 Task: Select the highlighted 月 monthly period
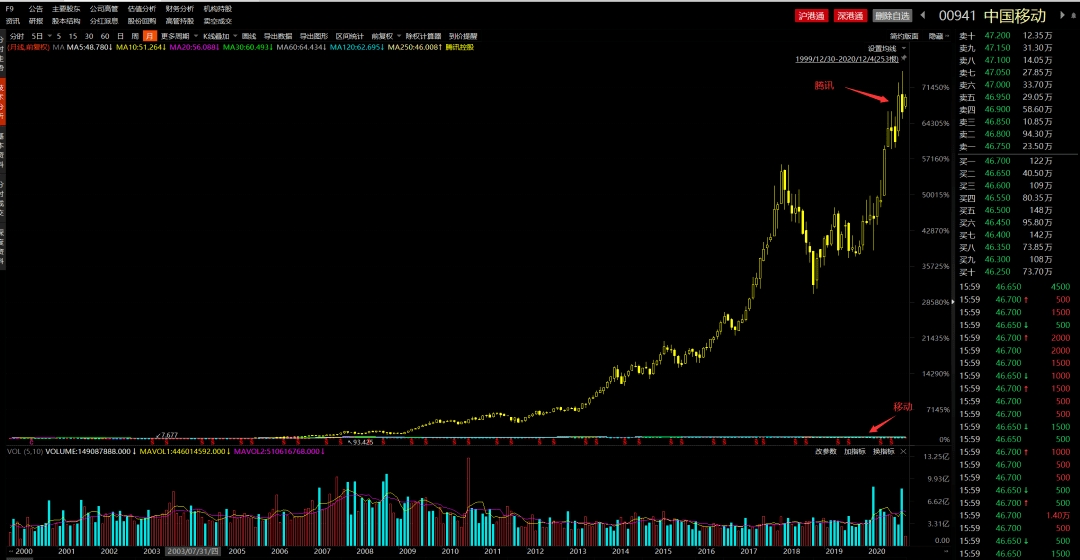click(150, 36)
